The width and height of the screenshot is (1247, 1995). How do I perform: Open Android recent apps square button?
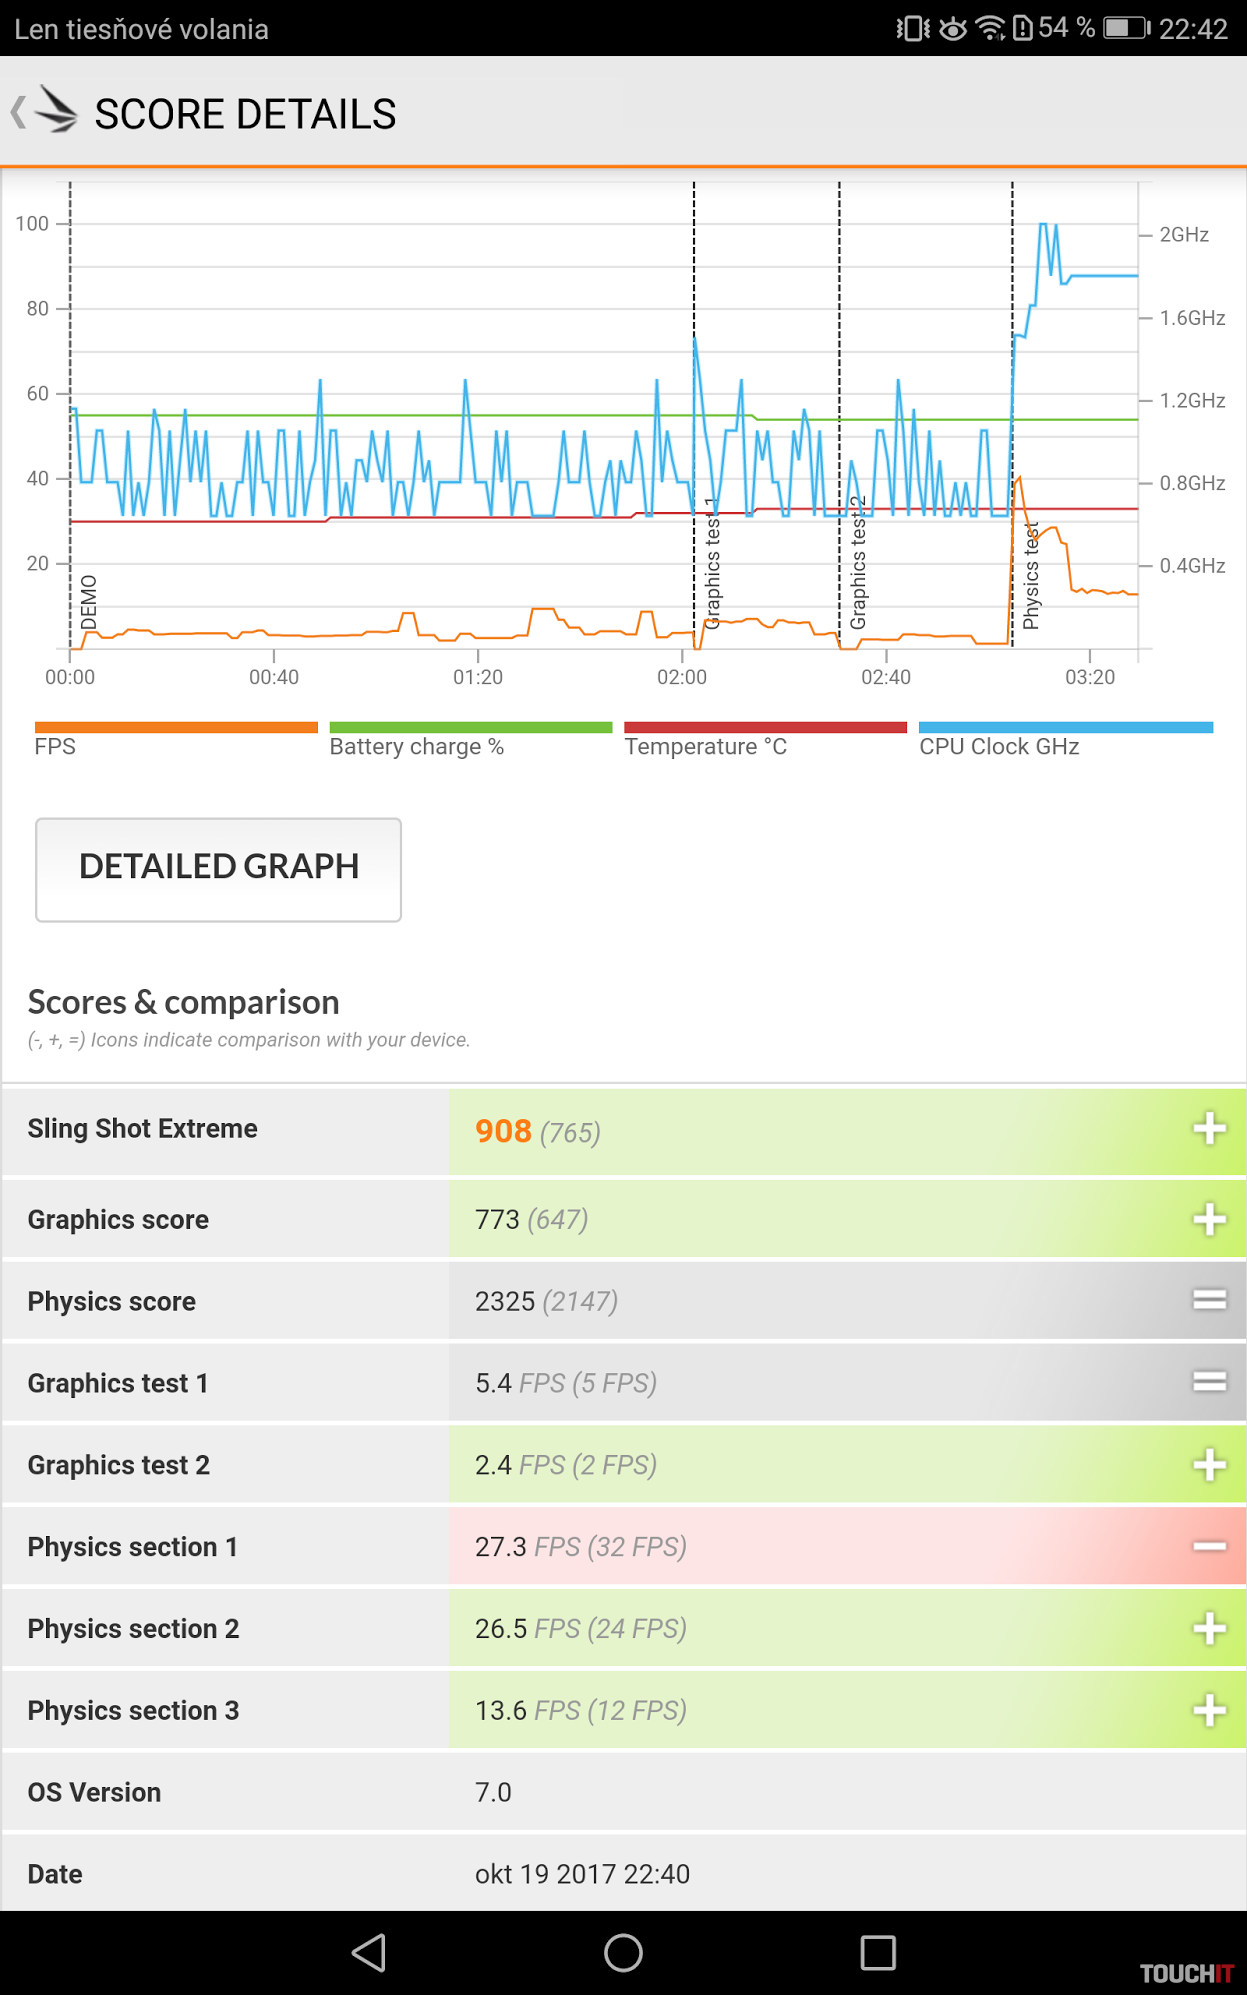[877, 1952]
